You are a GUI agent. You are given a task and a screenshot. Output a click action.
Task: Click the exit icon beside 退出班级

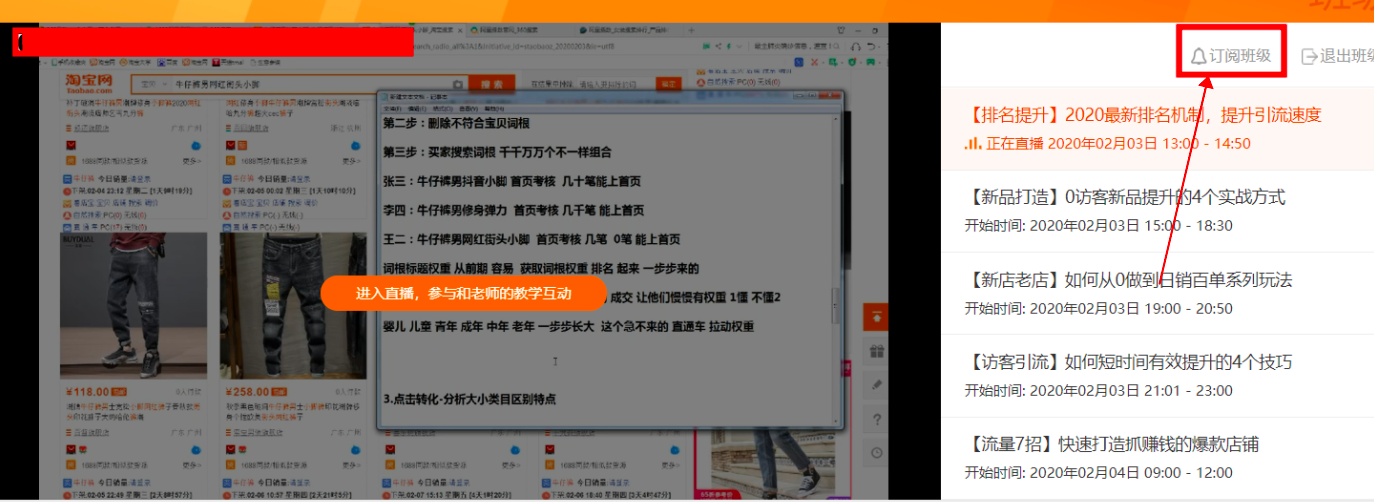point(1309,56)
